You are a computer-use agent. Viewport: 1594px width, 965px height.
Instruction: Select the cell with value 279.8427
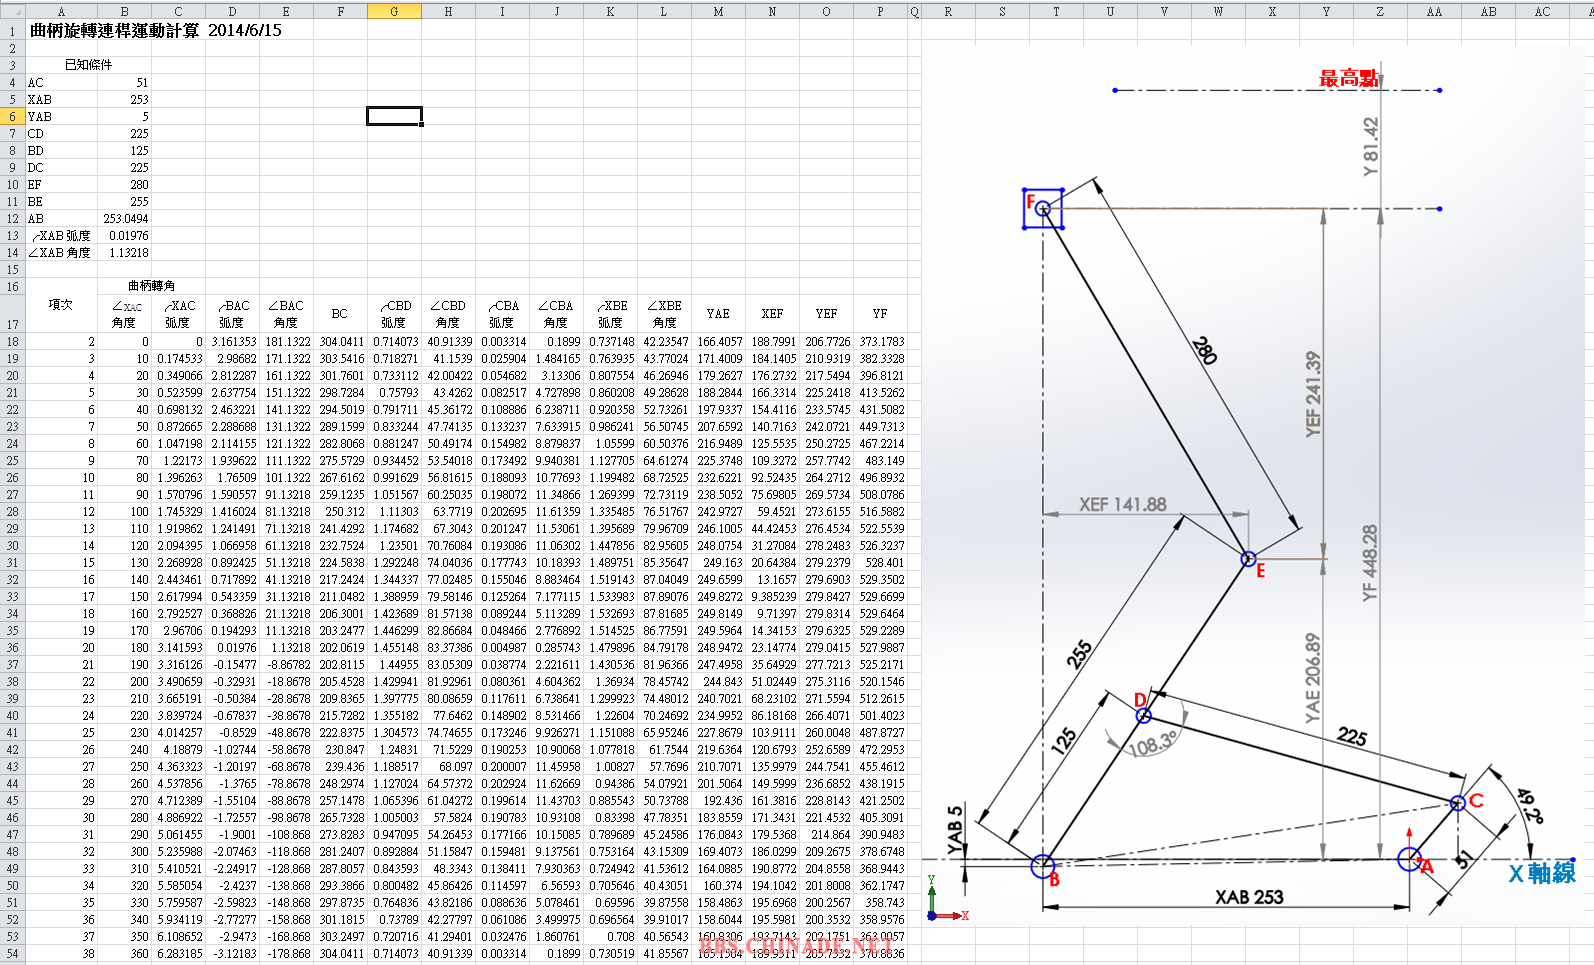826,596
